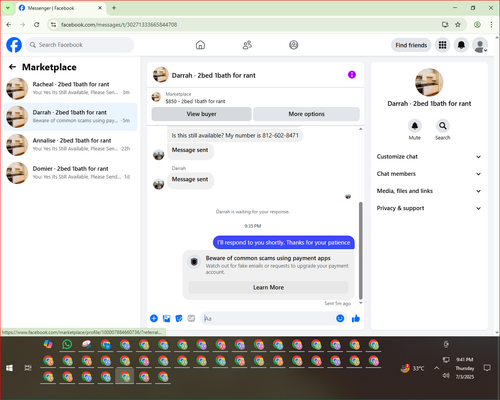The width and height of the screenshot is (500, 400).
Task: Open the Notifications bell in the header
Action: (461, 45)
